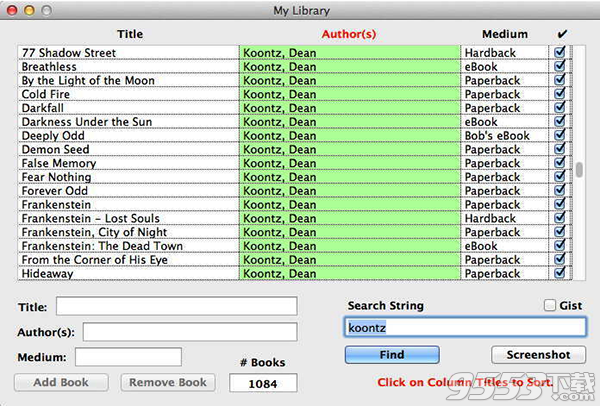
Task: Click the Add Book button
Action: pos(61,382)
